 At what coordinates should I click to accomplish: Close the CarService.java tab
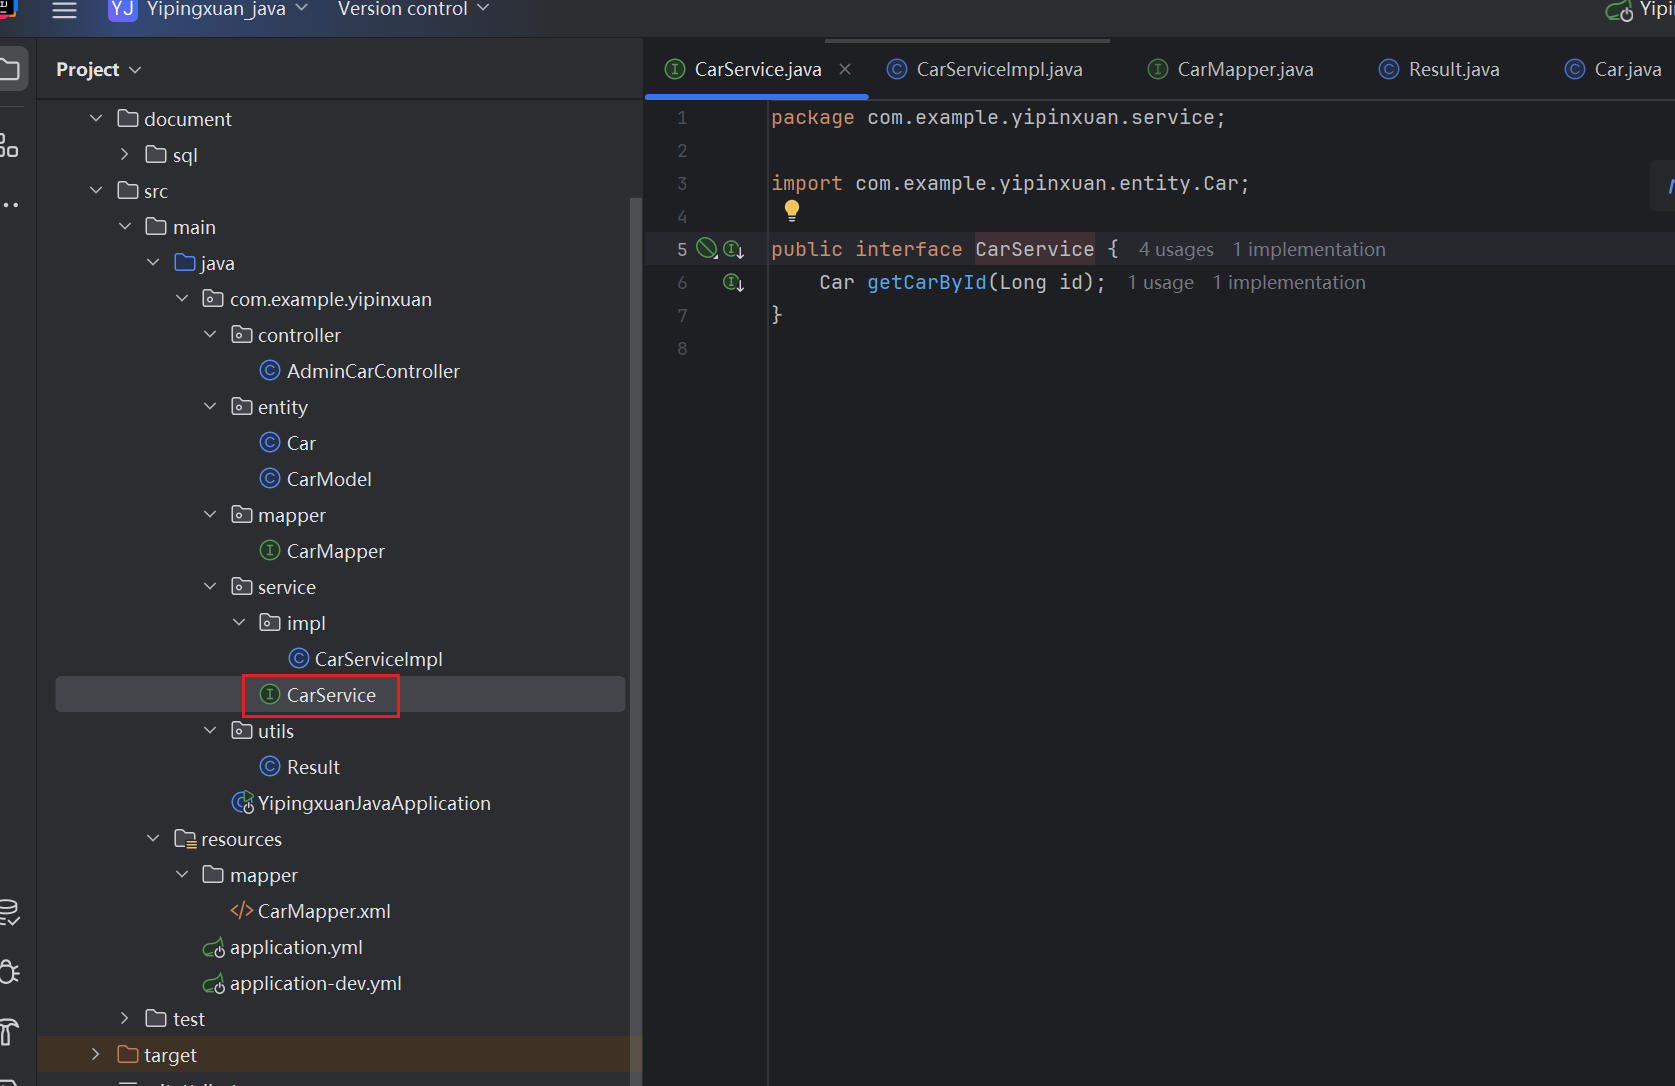(845, 69)
